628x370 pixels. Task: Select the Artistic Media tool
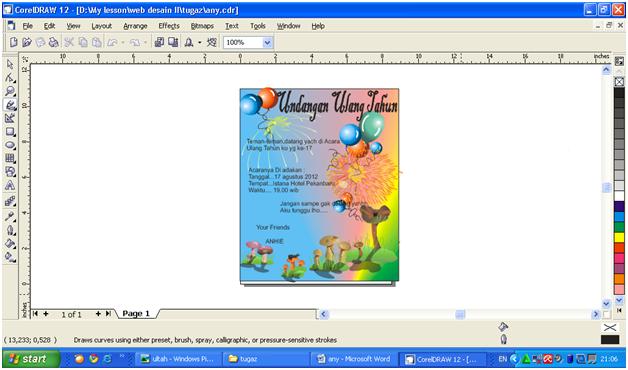coord(10,105)
